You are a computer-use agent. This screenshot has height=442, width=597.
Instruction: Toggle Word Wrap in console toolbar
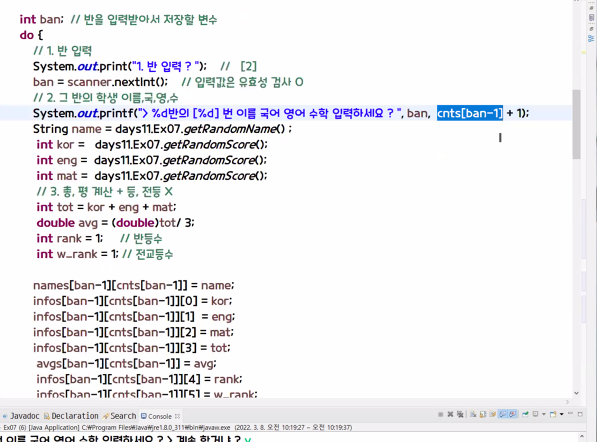tap(493, 414)
